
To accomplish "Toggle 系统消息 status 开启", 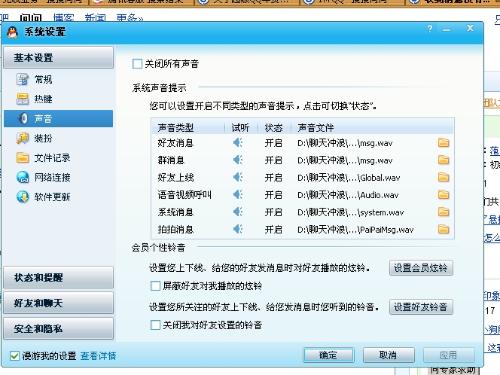I will (x=274, y=212).
